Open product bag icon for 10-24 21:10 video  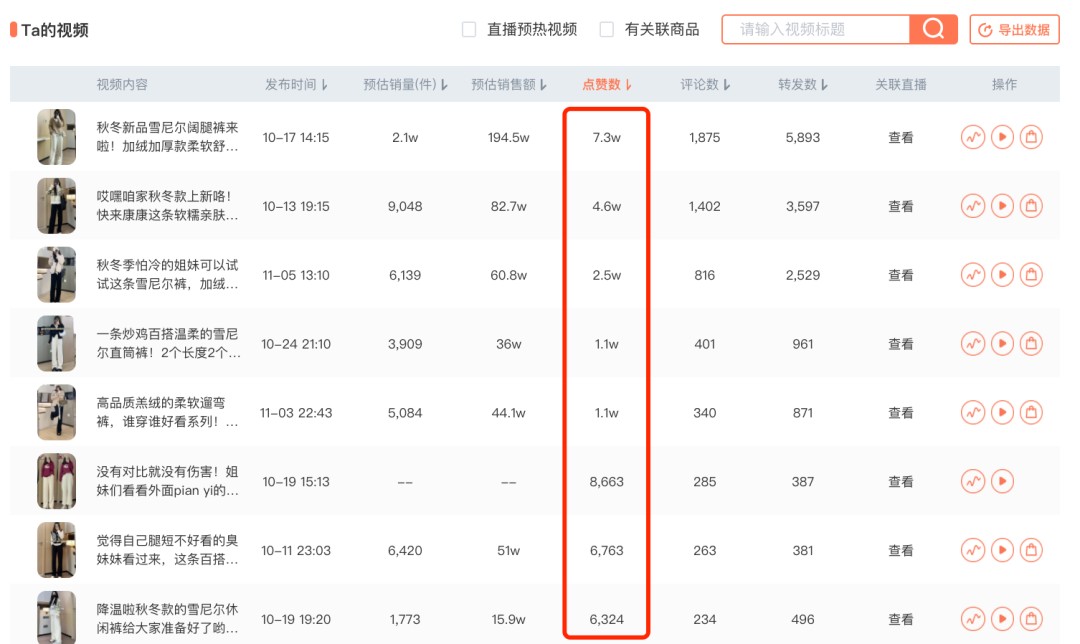(1031, 344)
